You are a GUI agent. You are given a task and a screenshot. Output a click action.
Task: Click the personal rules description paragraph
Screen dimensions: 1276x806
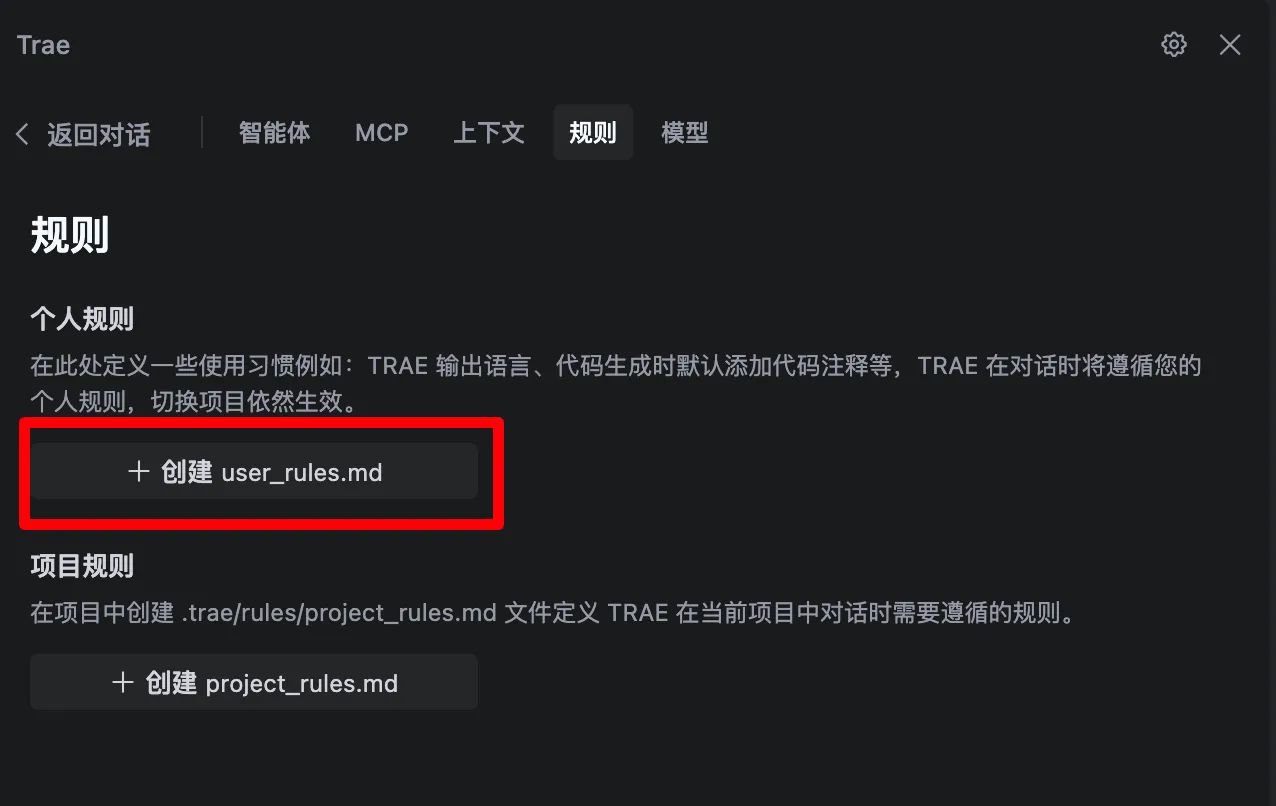[615, 384]
